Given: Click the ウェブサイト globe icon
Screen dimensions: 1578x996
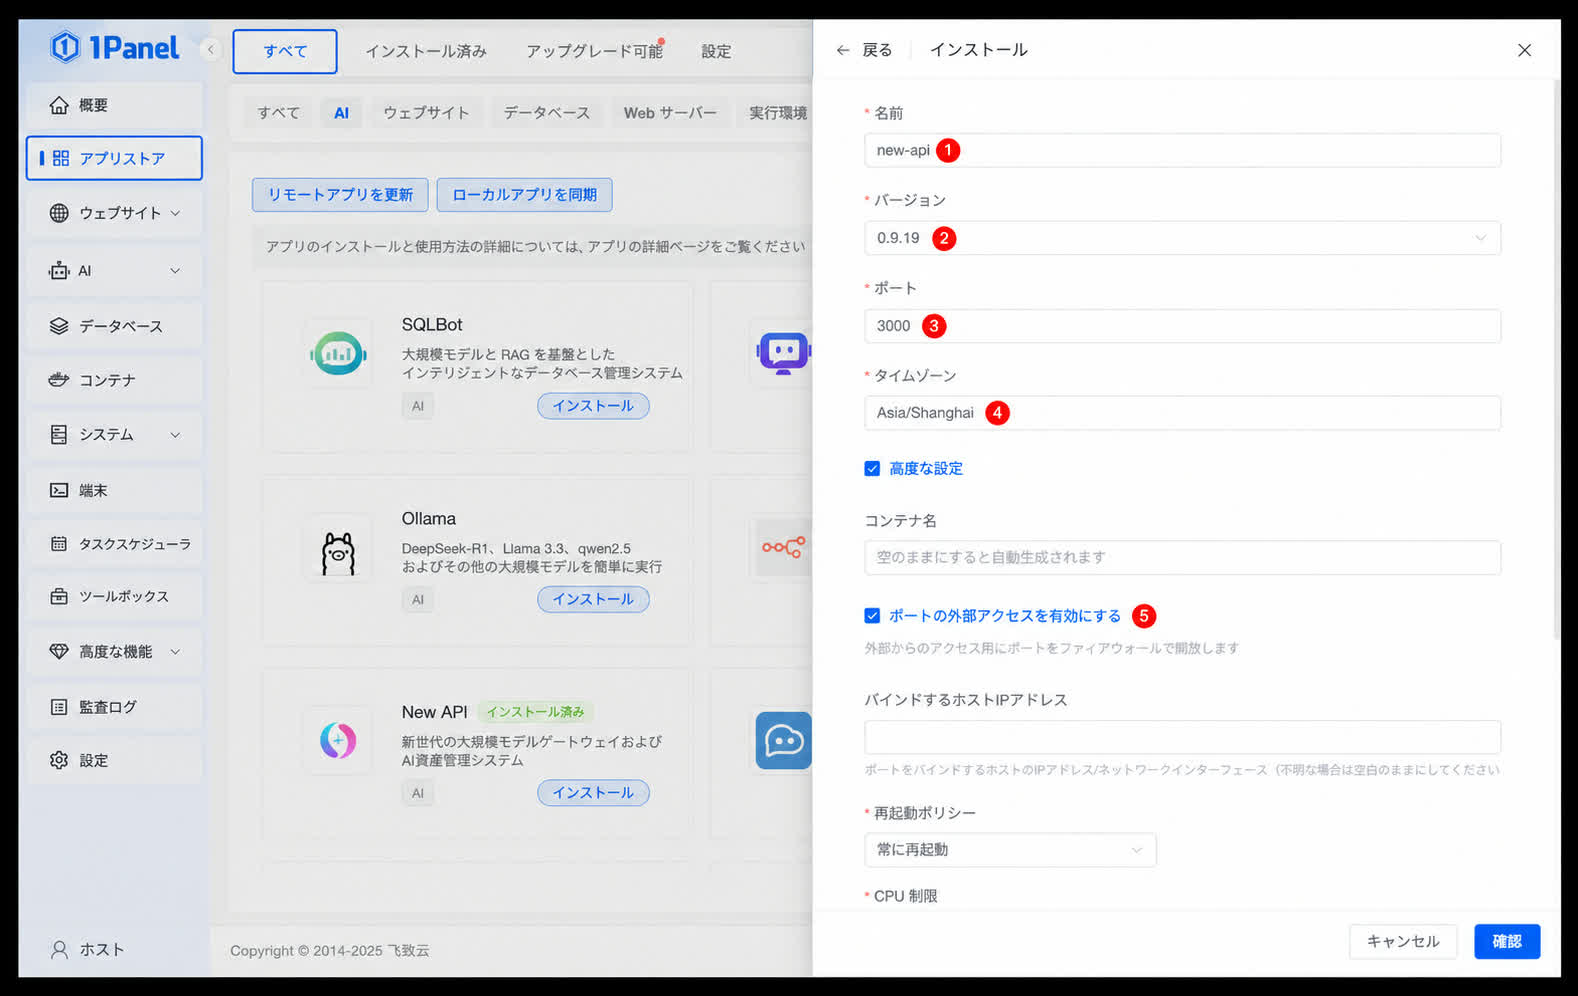Looking at the screenshot, I should (59, 213).
